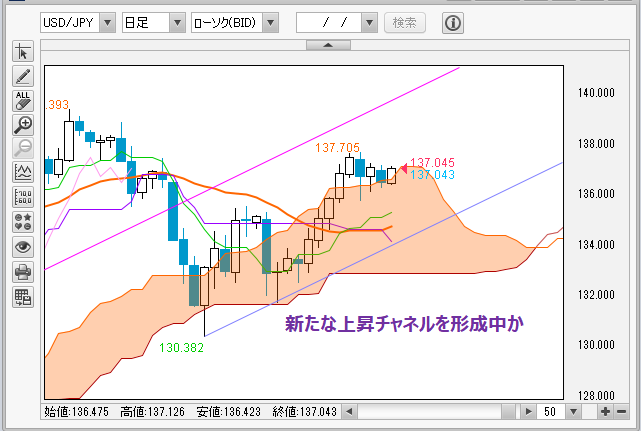Click the zoom in magnifier
This screenshot has width=641, height=431.
click(23, 125)
